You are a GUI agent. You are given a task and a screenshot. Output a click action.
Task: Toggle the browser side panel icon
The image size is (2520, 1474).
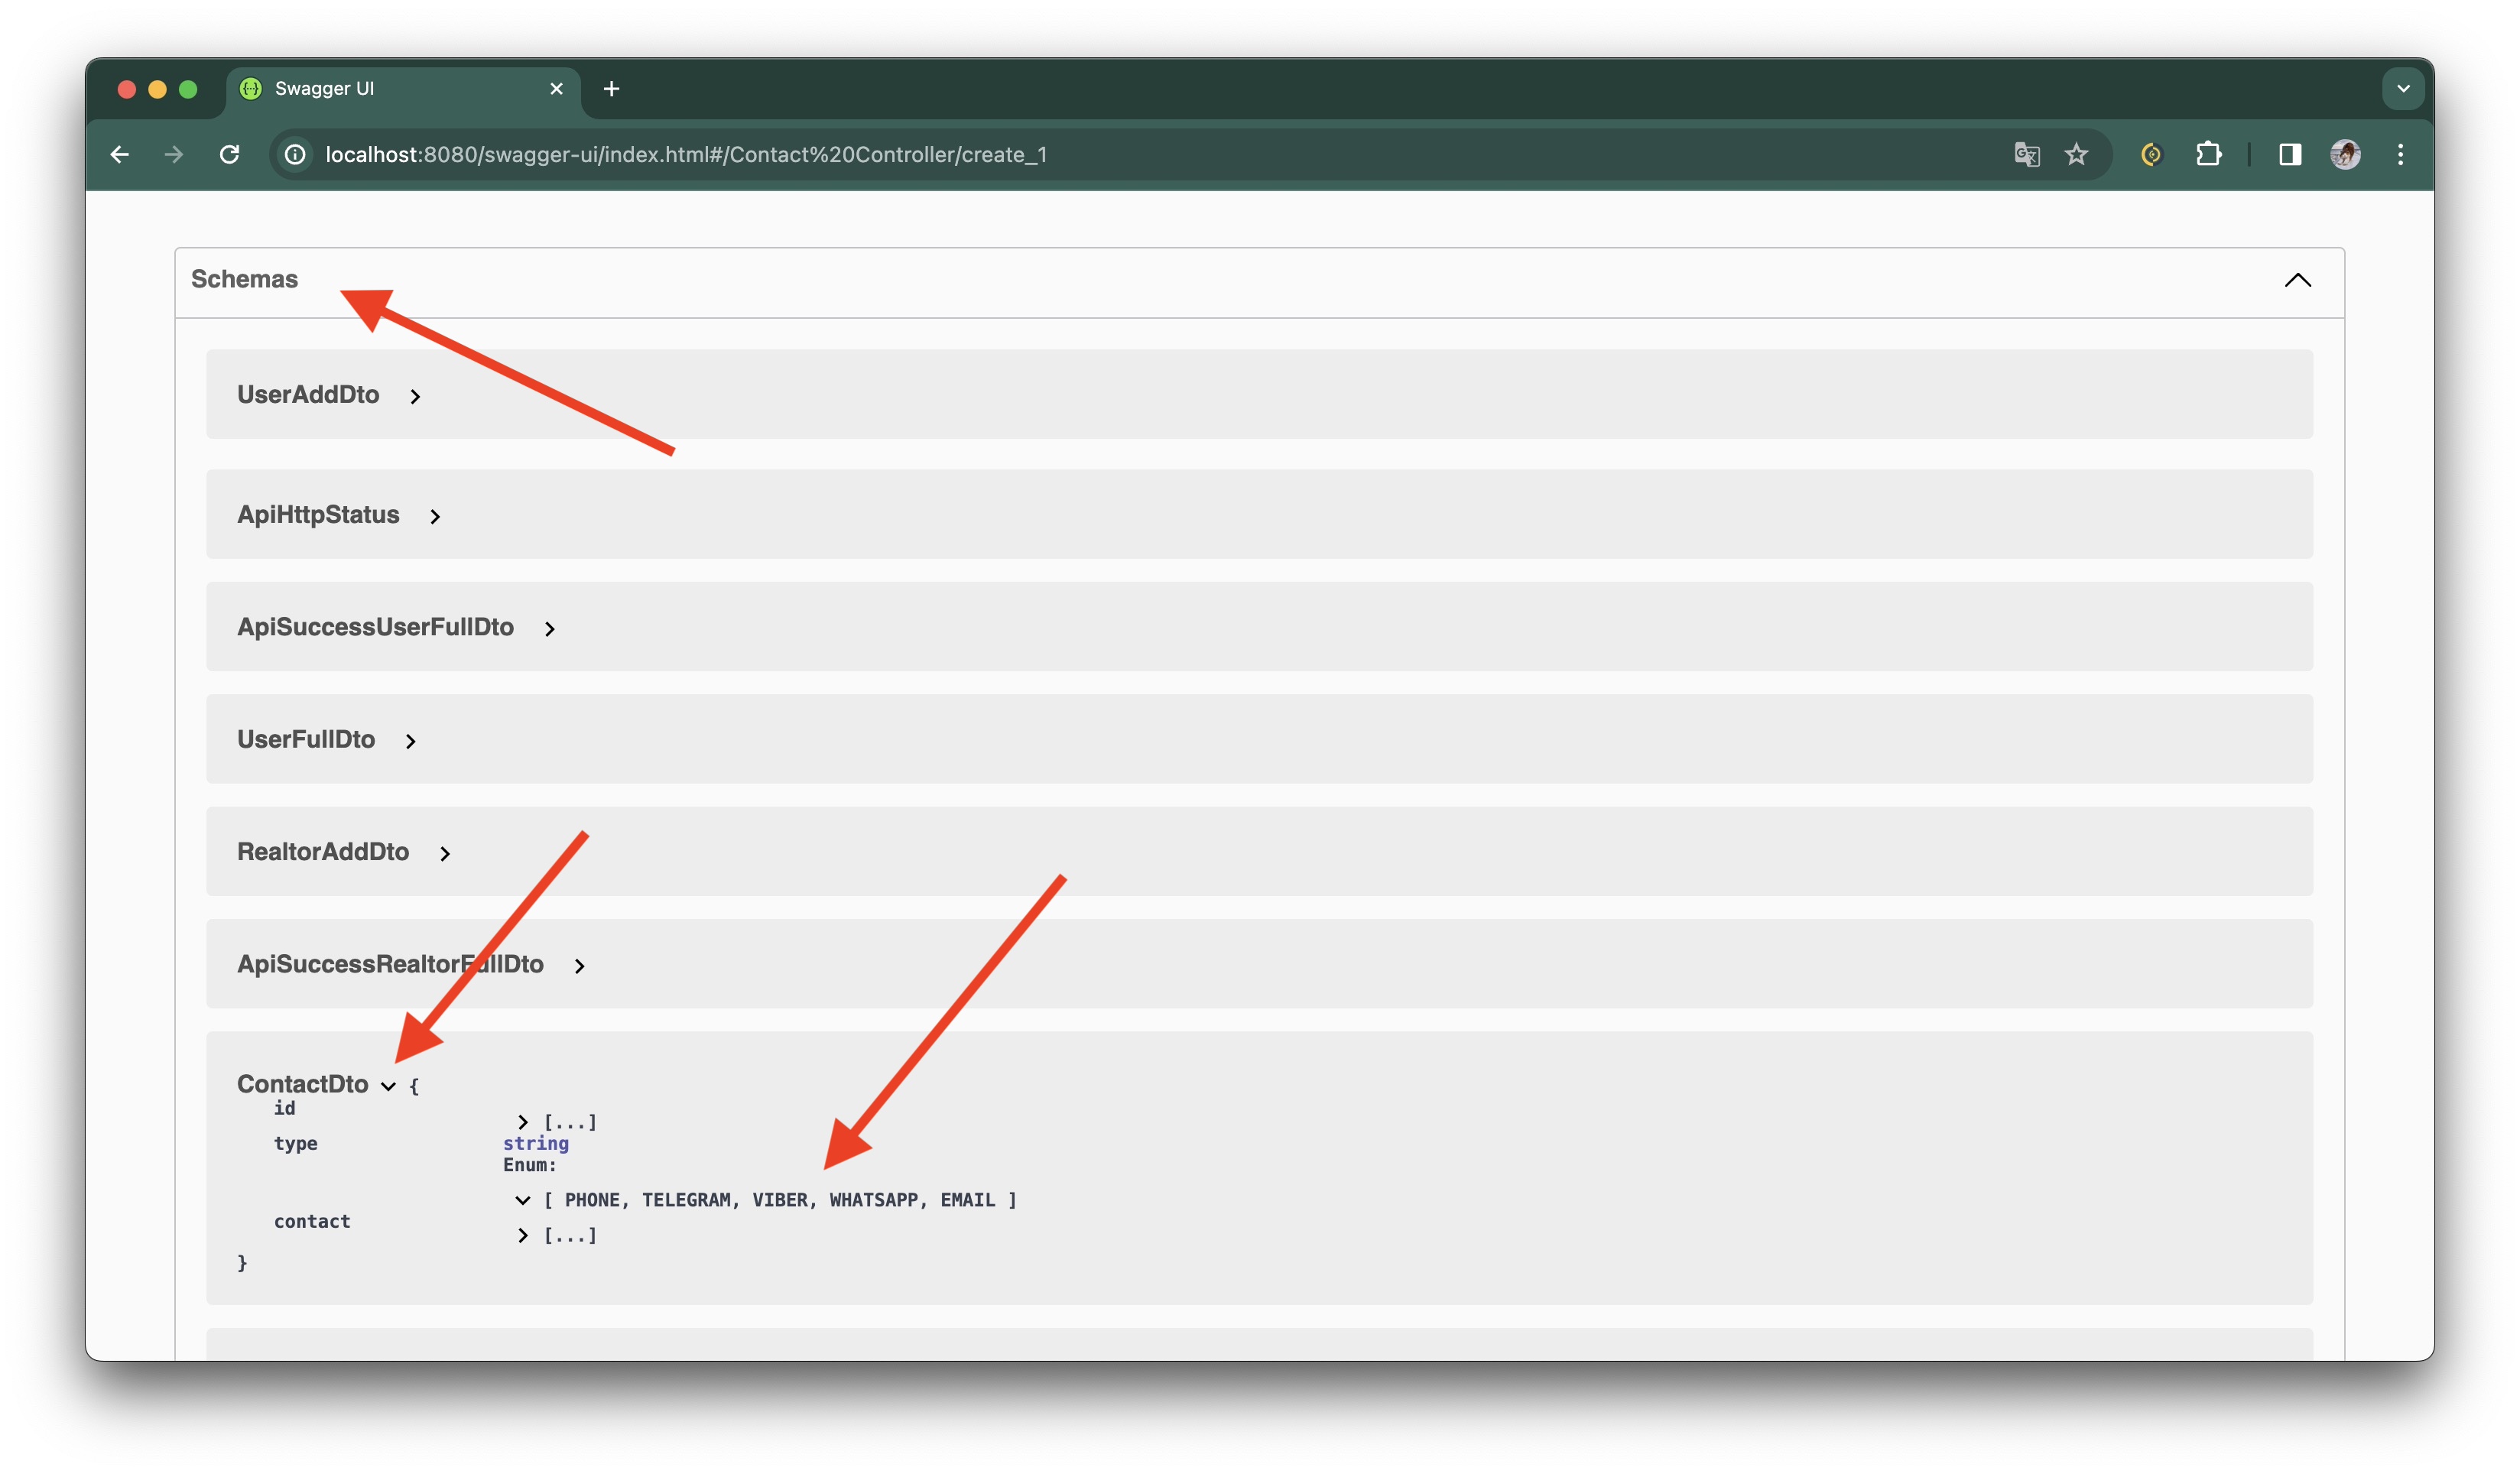point(2289,154)
